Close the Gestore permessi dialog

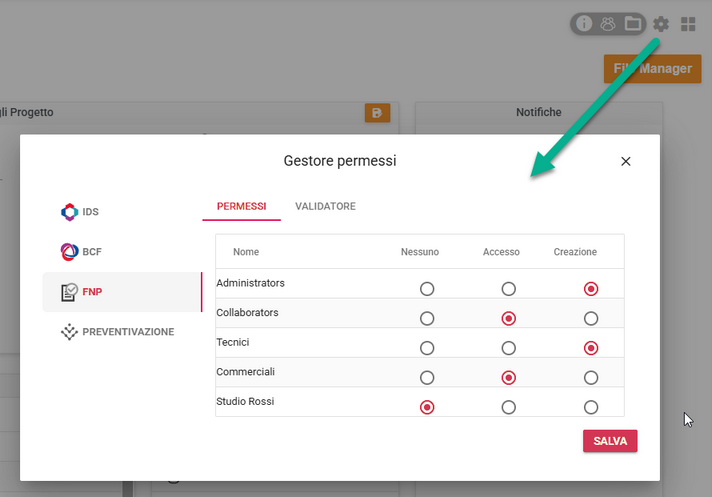(x=626, y=161)
